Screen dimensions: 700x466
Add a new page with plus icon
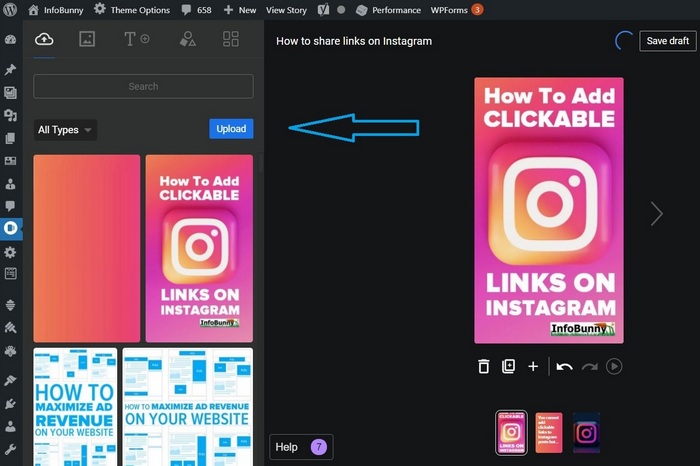(533, 366)
